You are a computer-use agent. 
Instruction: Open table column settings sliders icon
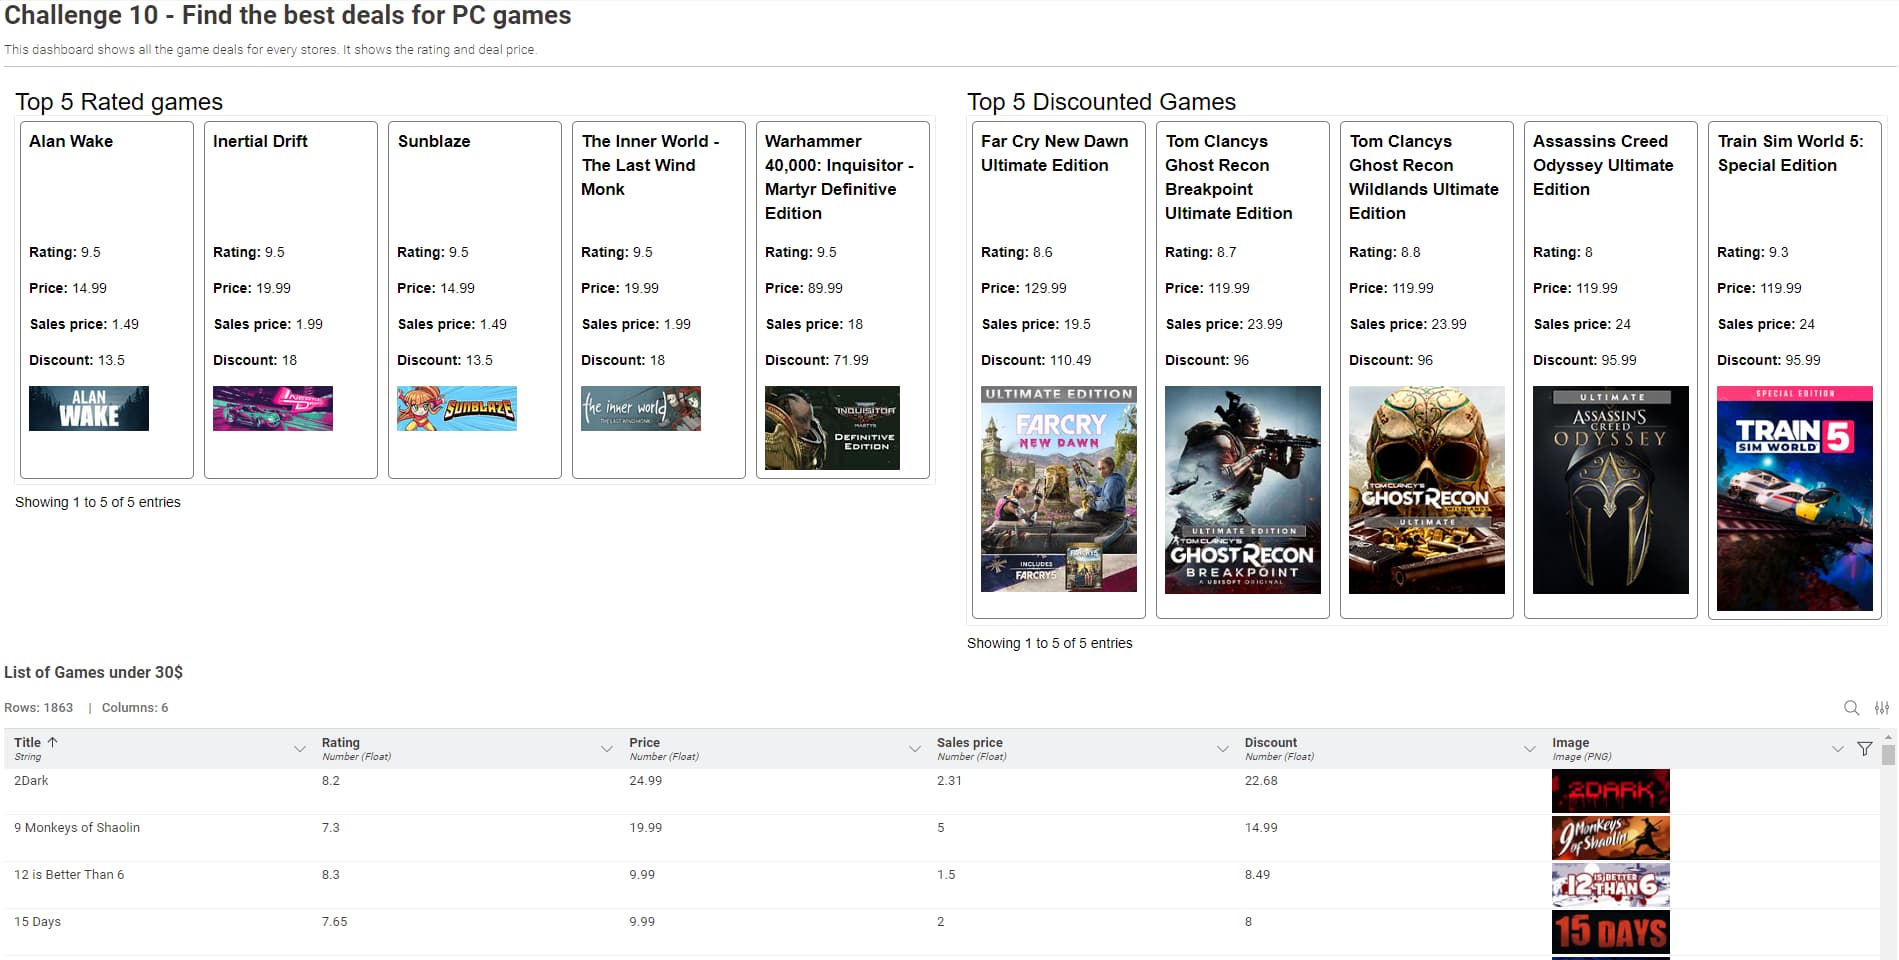(1882, 708)
